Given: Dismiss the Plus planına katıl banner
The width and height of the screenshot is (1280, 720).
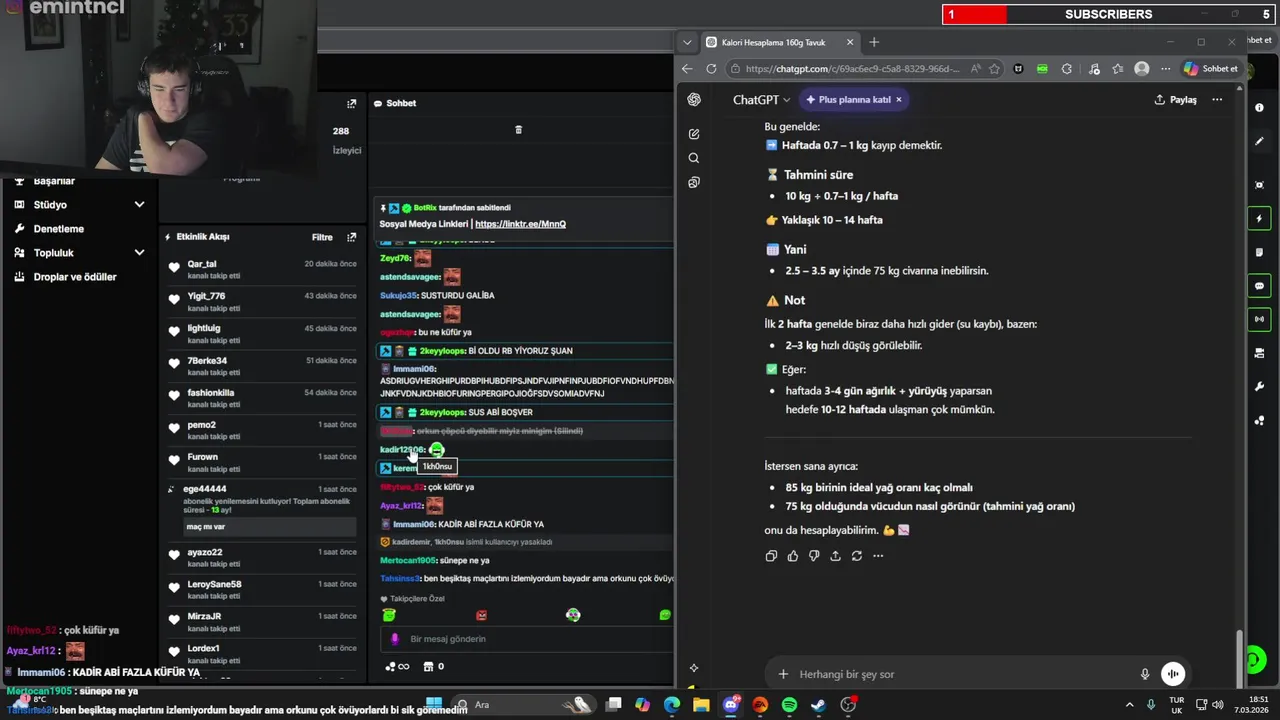Looking at the screenshot, I should [899, 100].
